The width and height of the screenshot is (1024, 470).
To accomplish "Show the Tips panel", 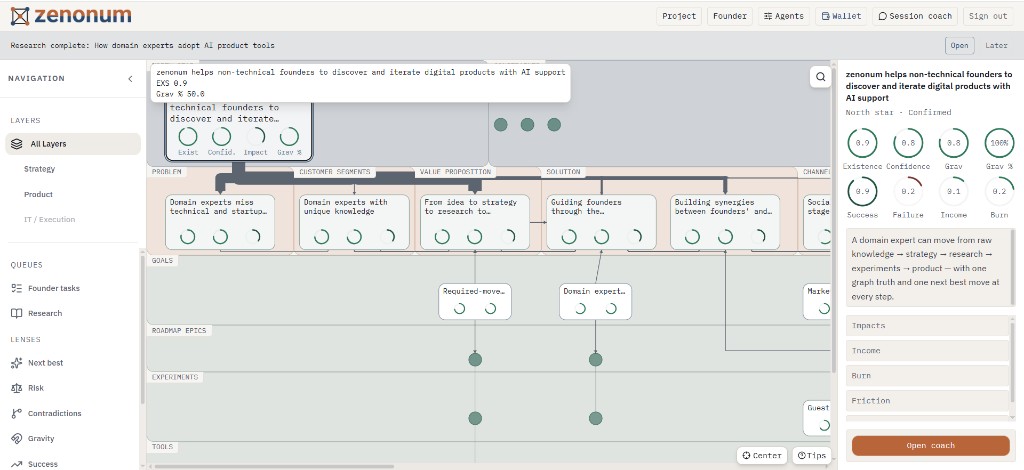I will click(x=812, y=456).
